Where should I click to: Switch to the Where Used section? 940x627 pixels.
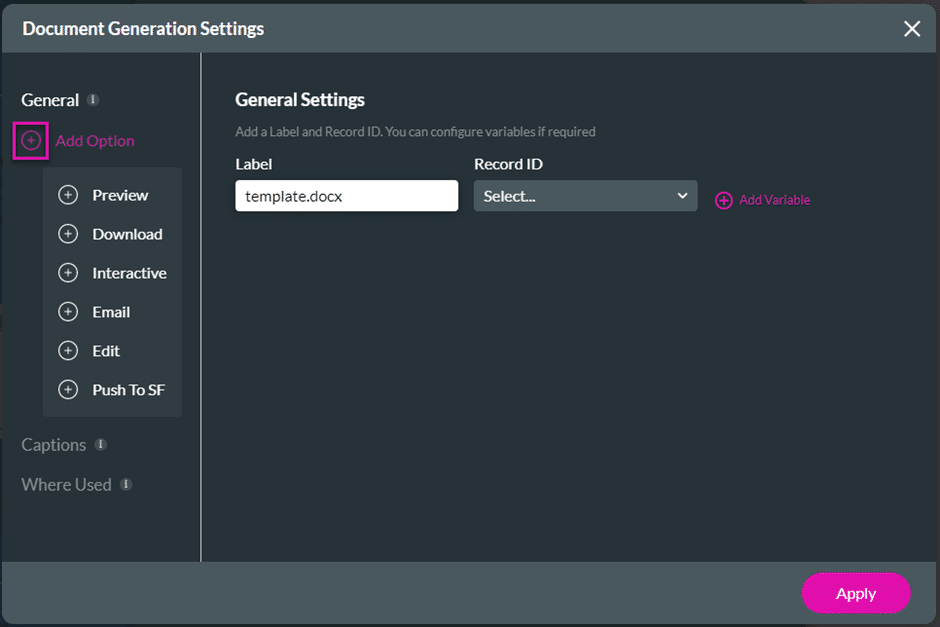[x=67, y=484]
